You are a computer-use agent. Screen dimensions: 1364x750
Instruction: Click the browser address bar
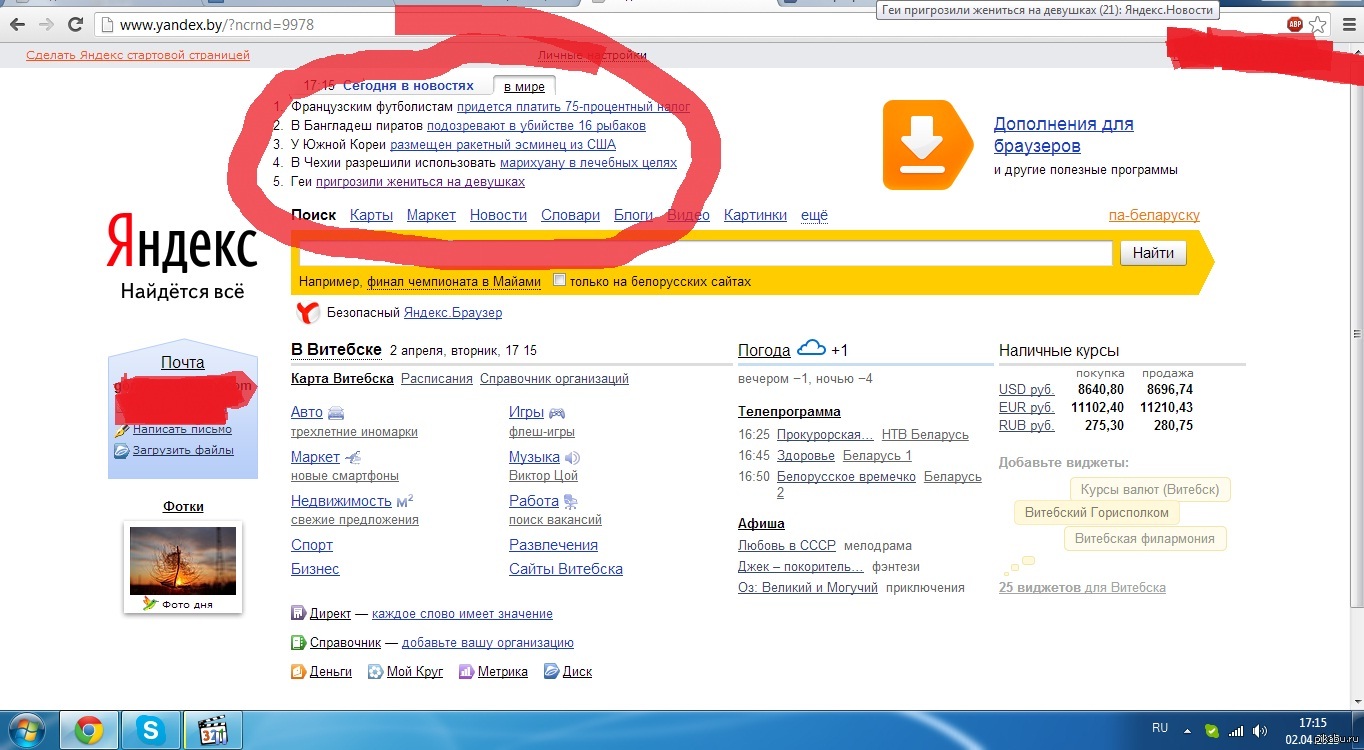click(690, 24)
